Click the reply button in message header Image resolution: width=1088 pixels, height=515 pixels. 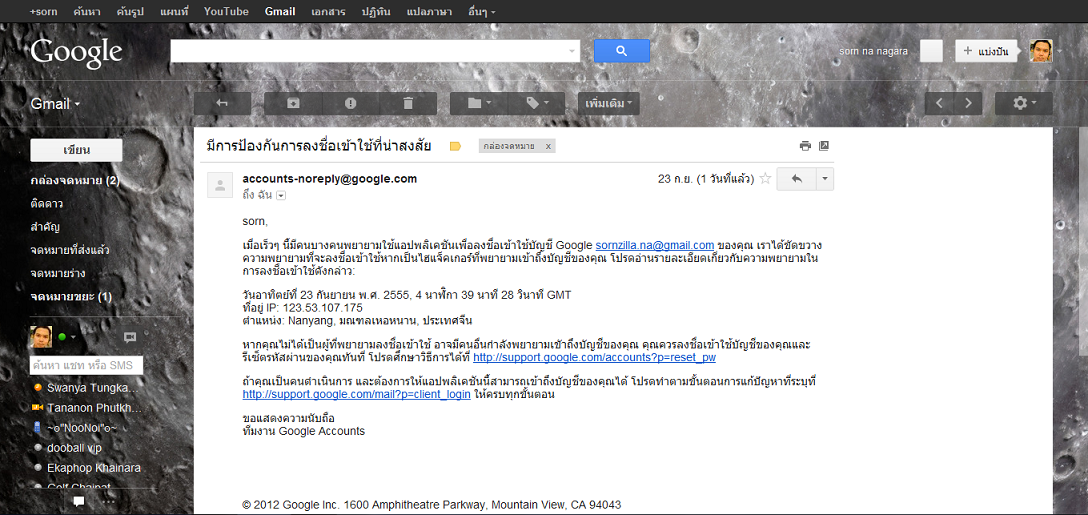pyautogui.click(x=797, y=178)
